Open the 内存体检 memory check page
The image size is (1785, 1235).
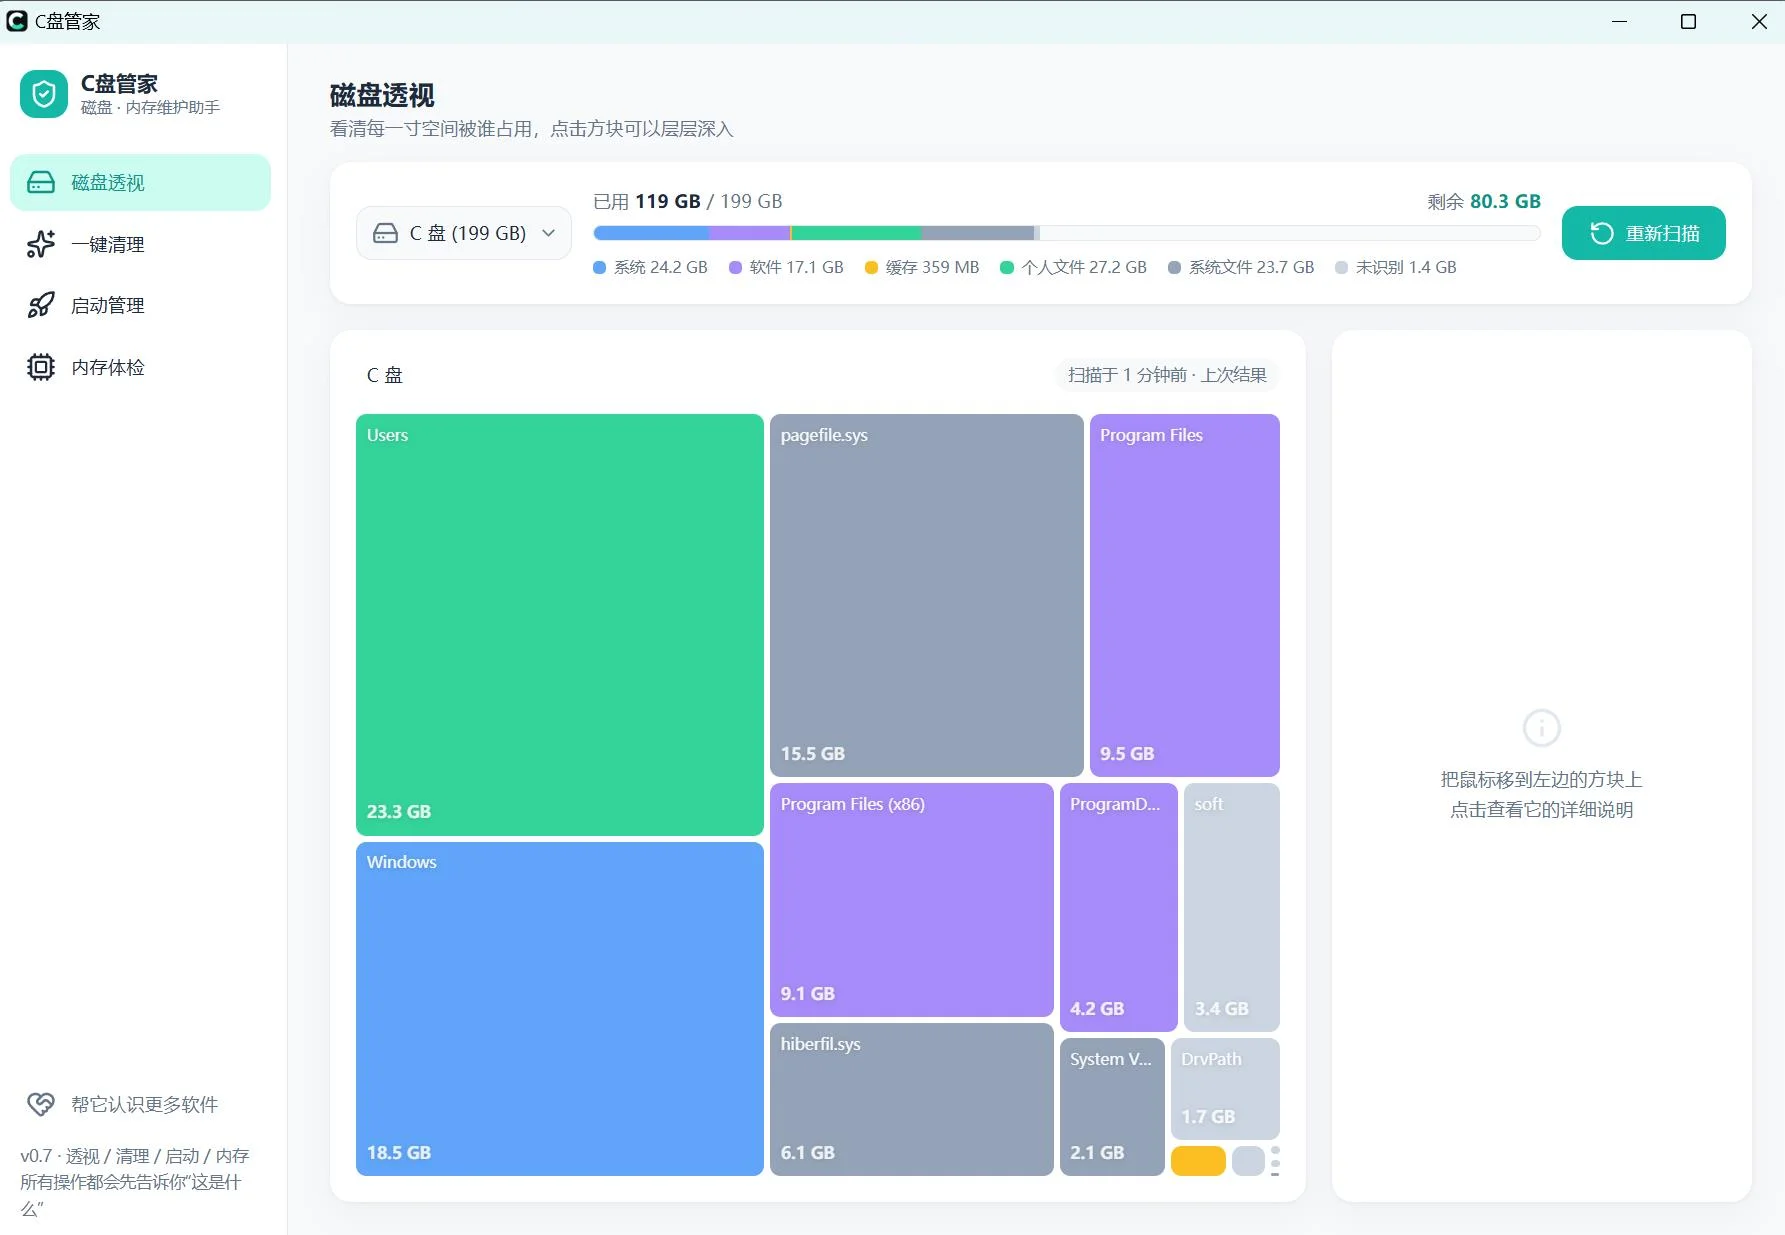pyautogui.click(x=140, y=367)
